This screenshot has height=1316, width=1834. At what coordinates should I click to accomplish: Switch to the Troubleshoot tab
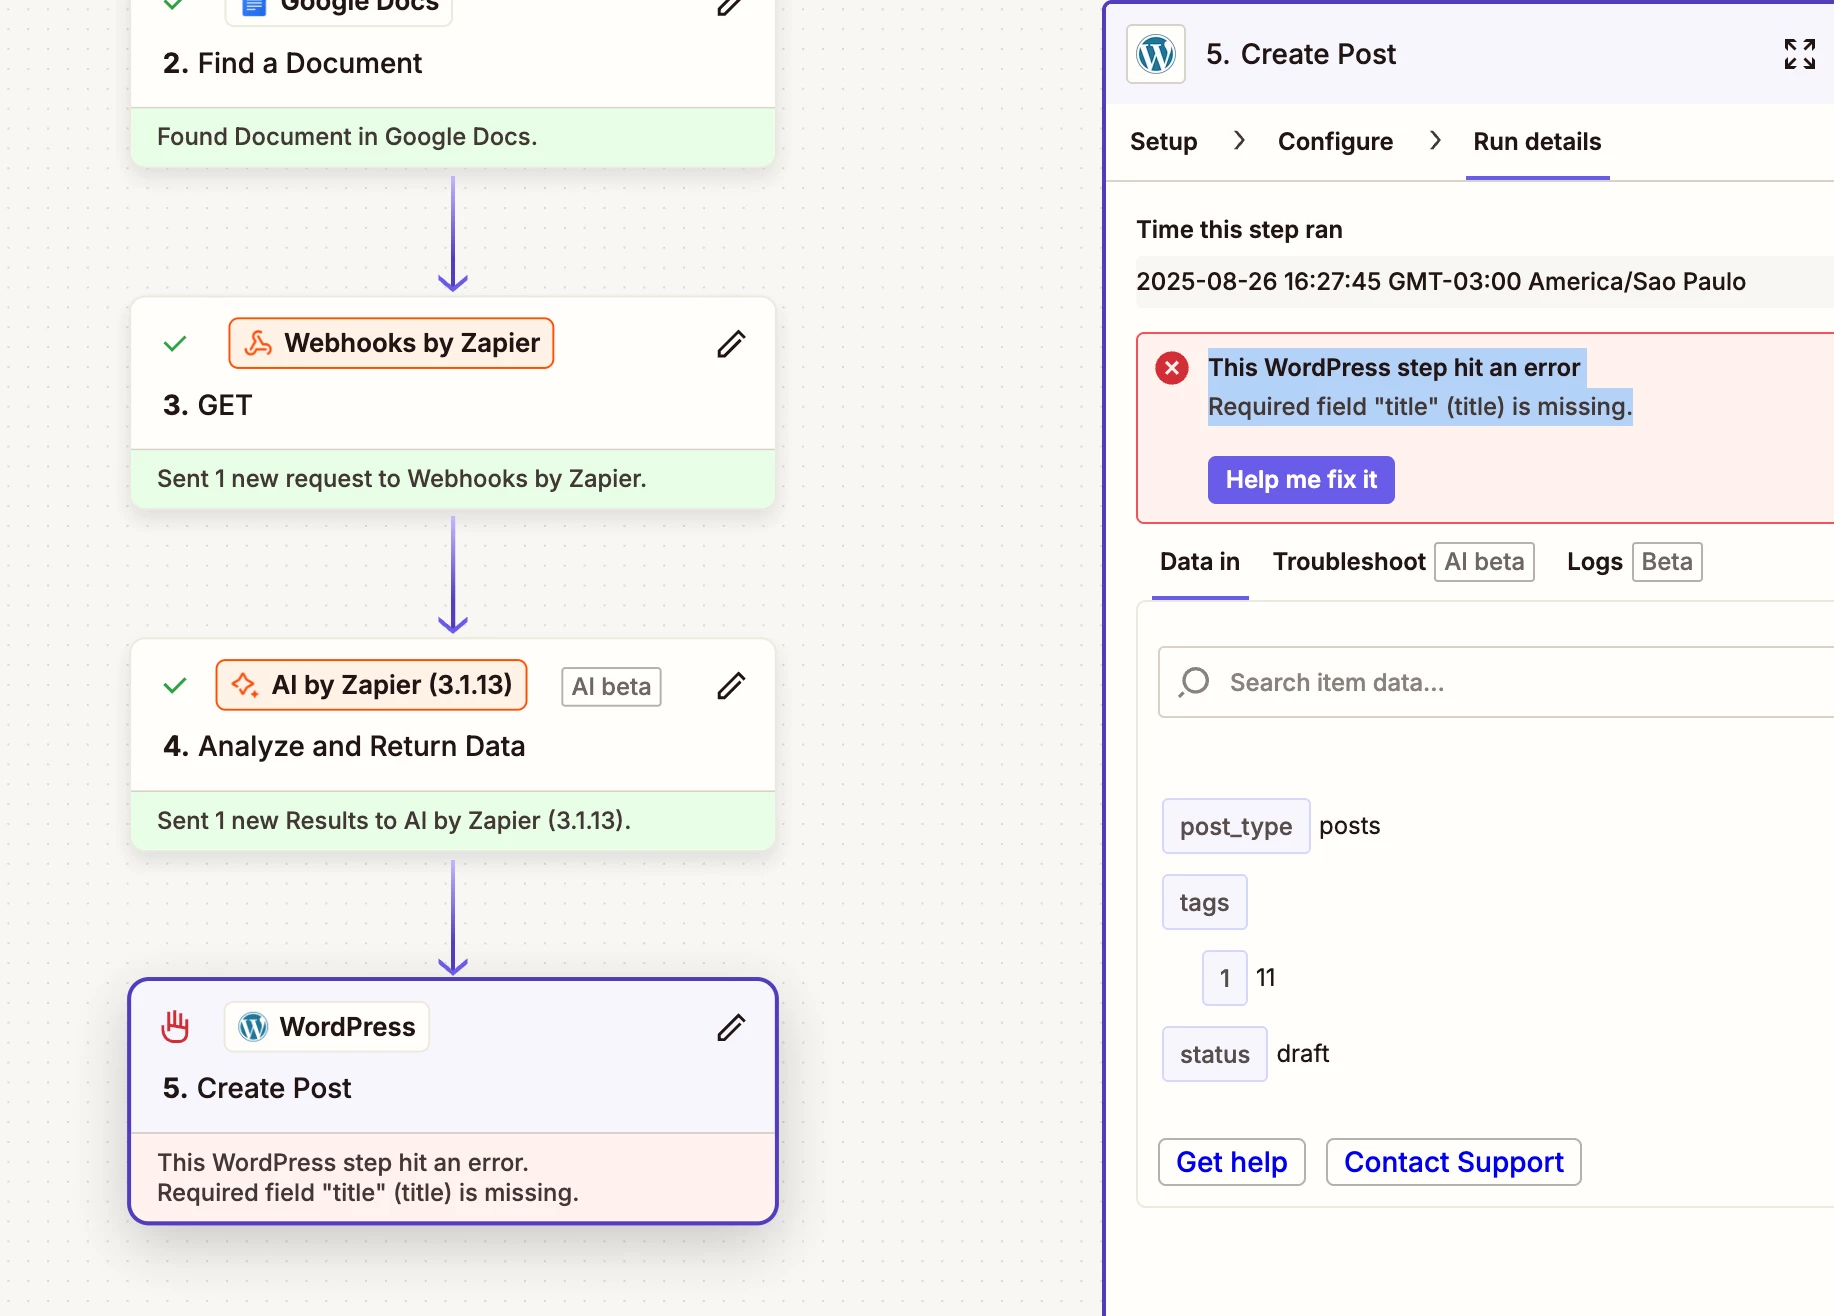click(x=1348, y=562)
